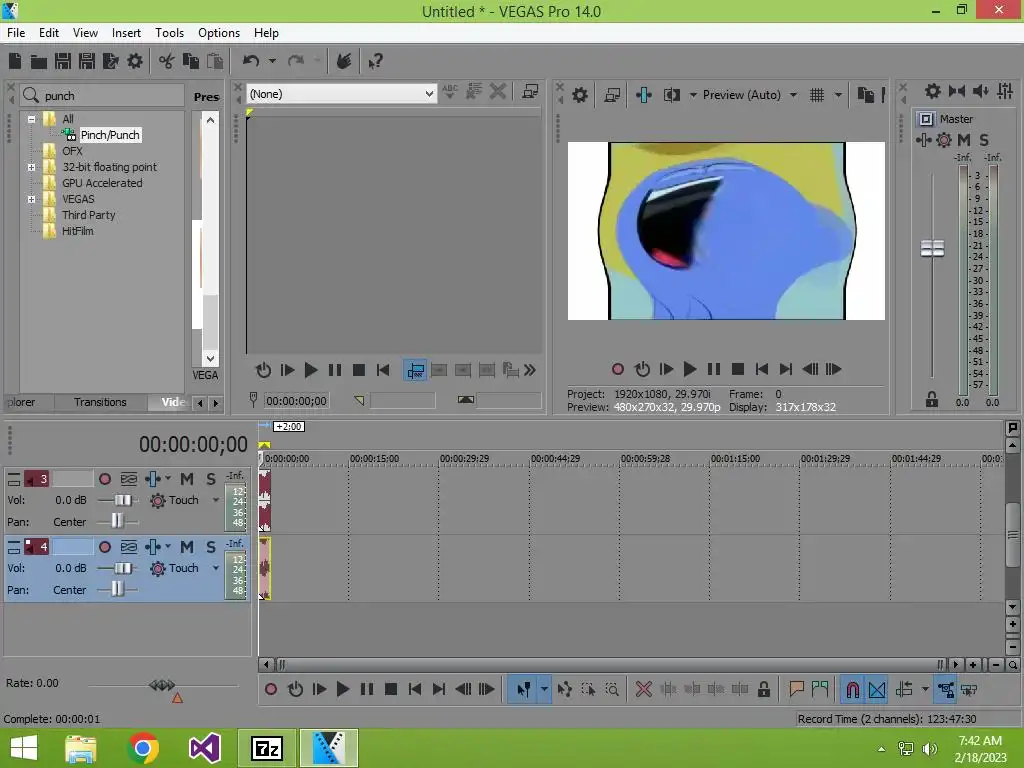Select the GPU Accelerated folder
The height and width of the screenshot is (768, 1024).
[x=102, y=184]
